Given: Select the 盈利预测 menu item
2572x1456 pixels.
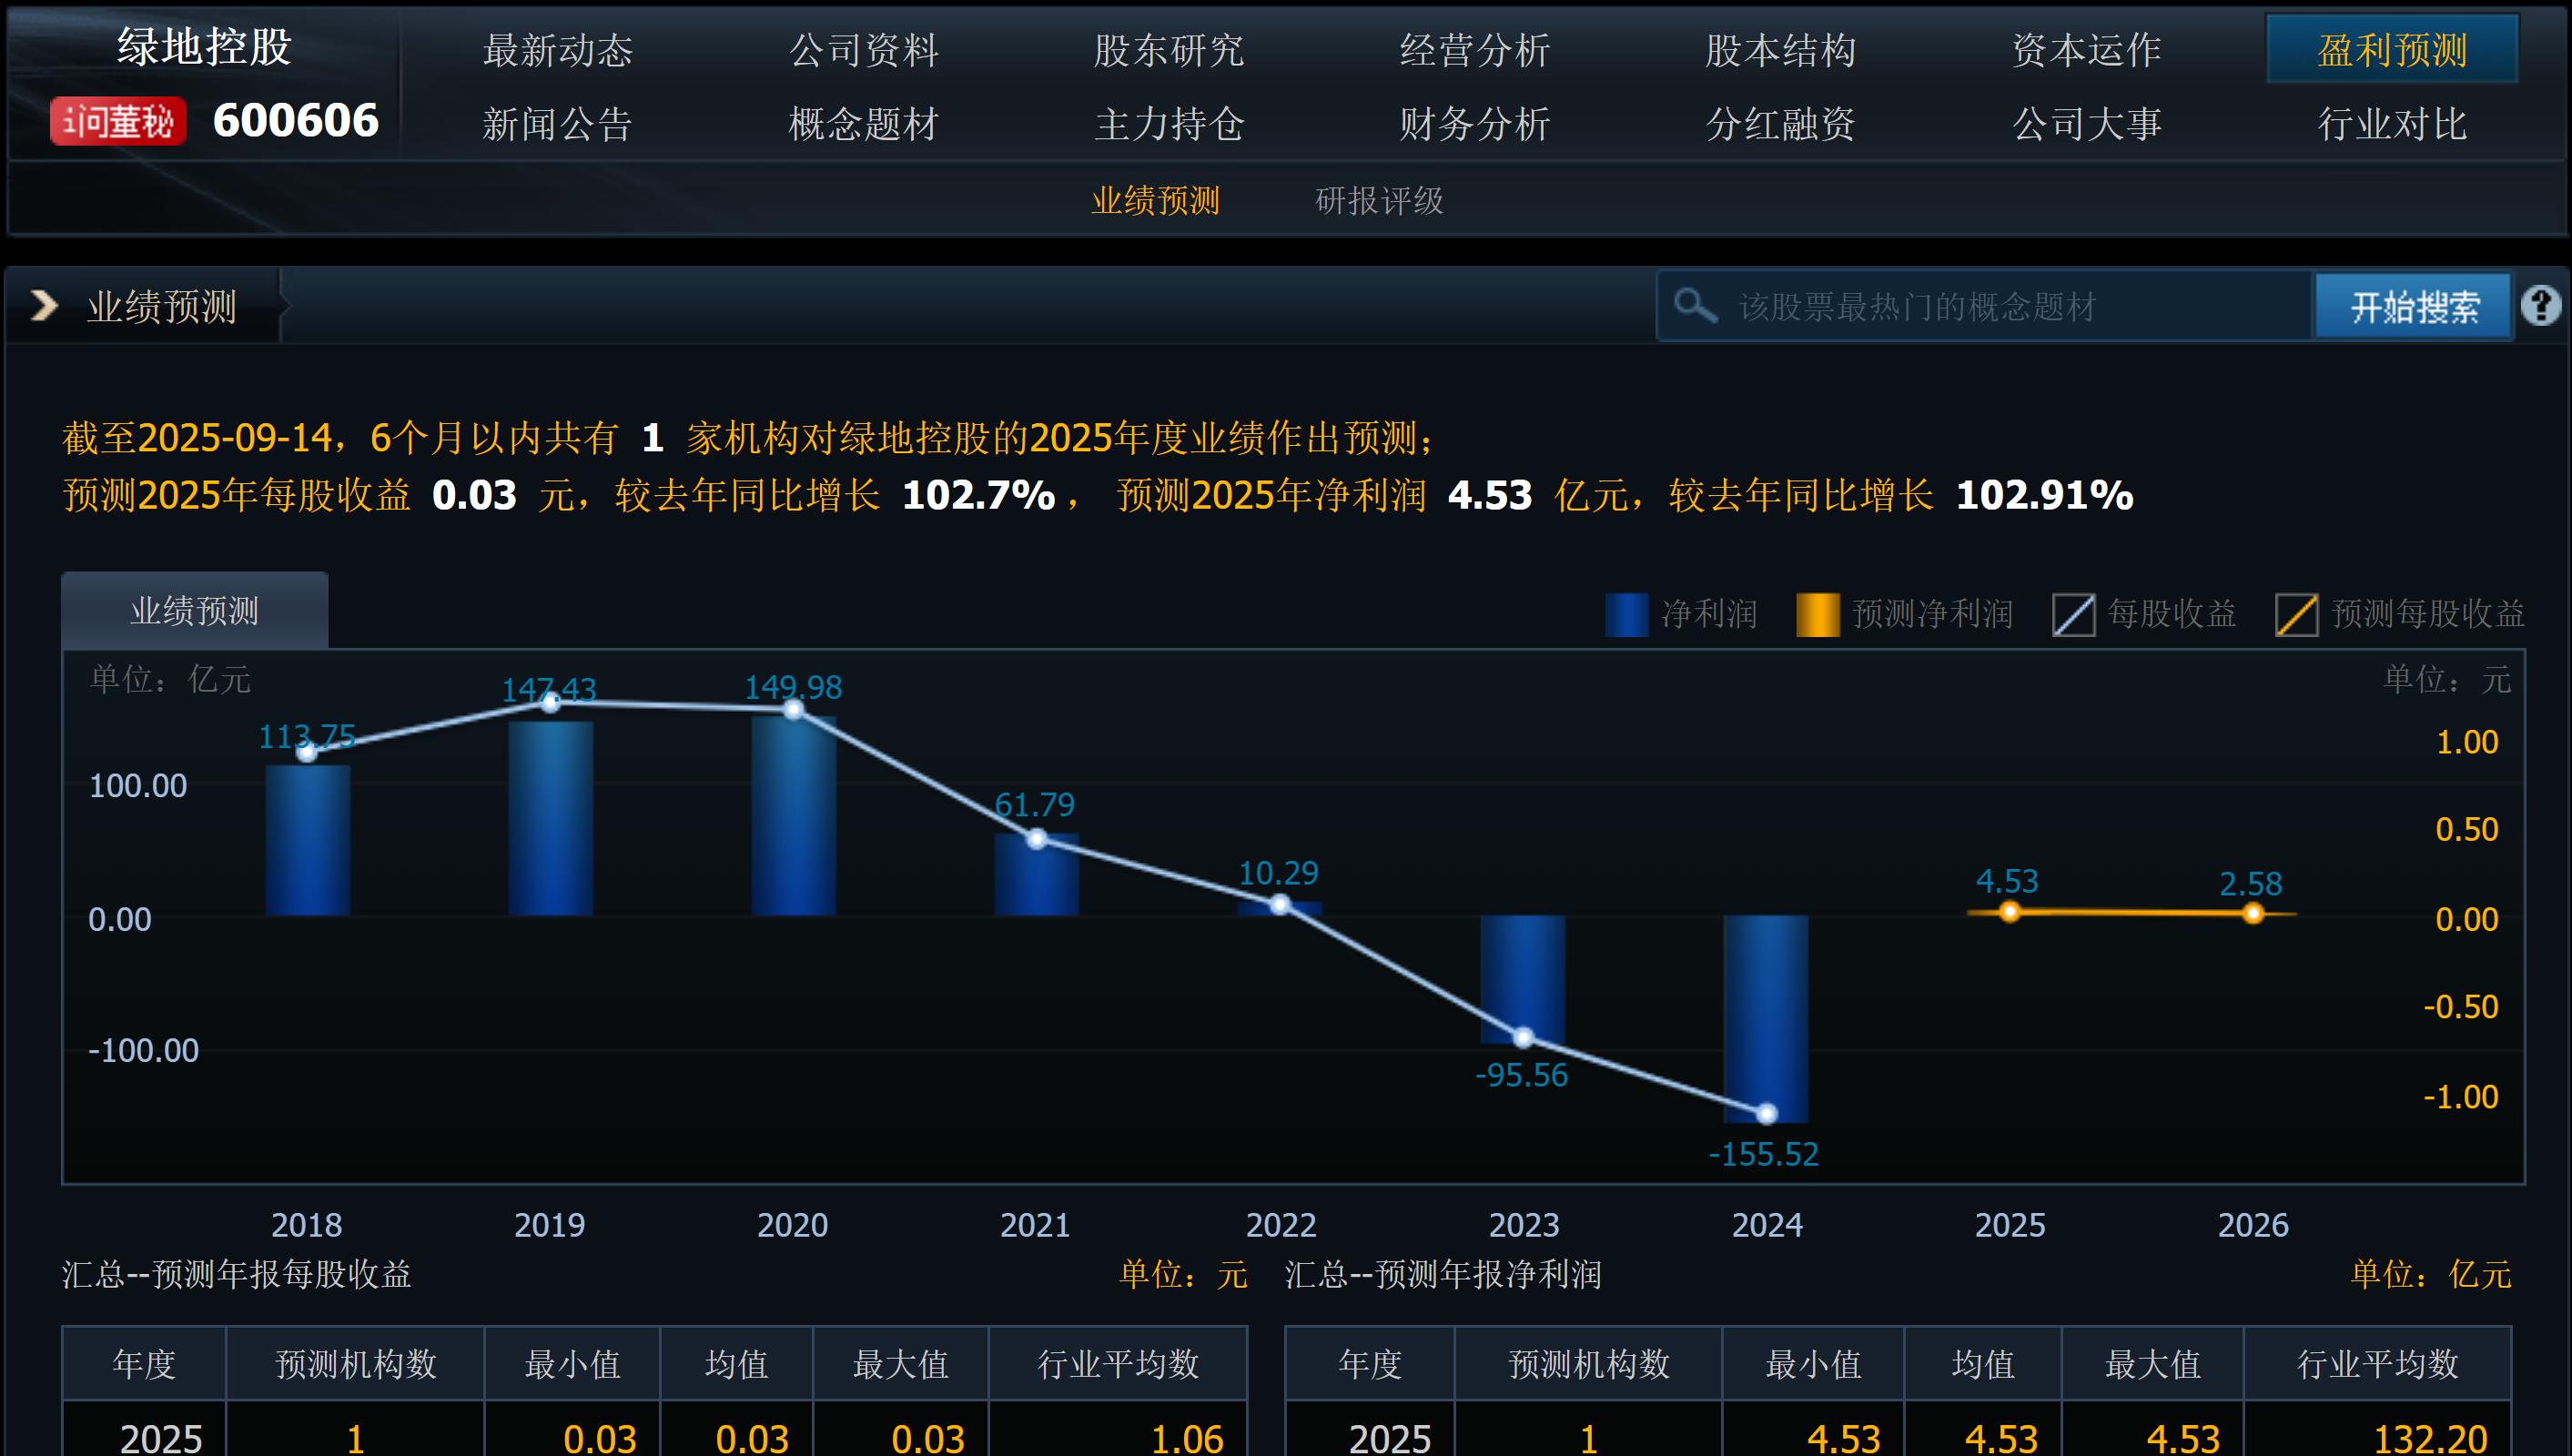Looking at the screenshot, I should (2392, 49).
